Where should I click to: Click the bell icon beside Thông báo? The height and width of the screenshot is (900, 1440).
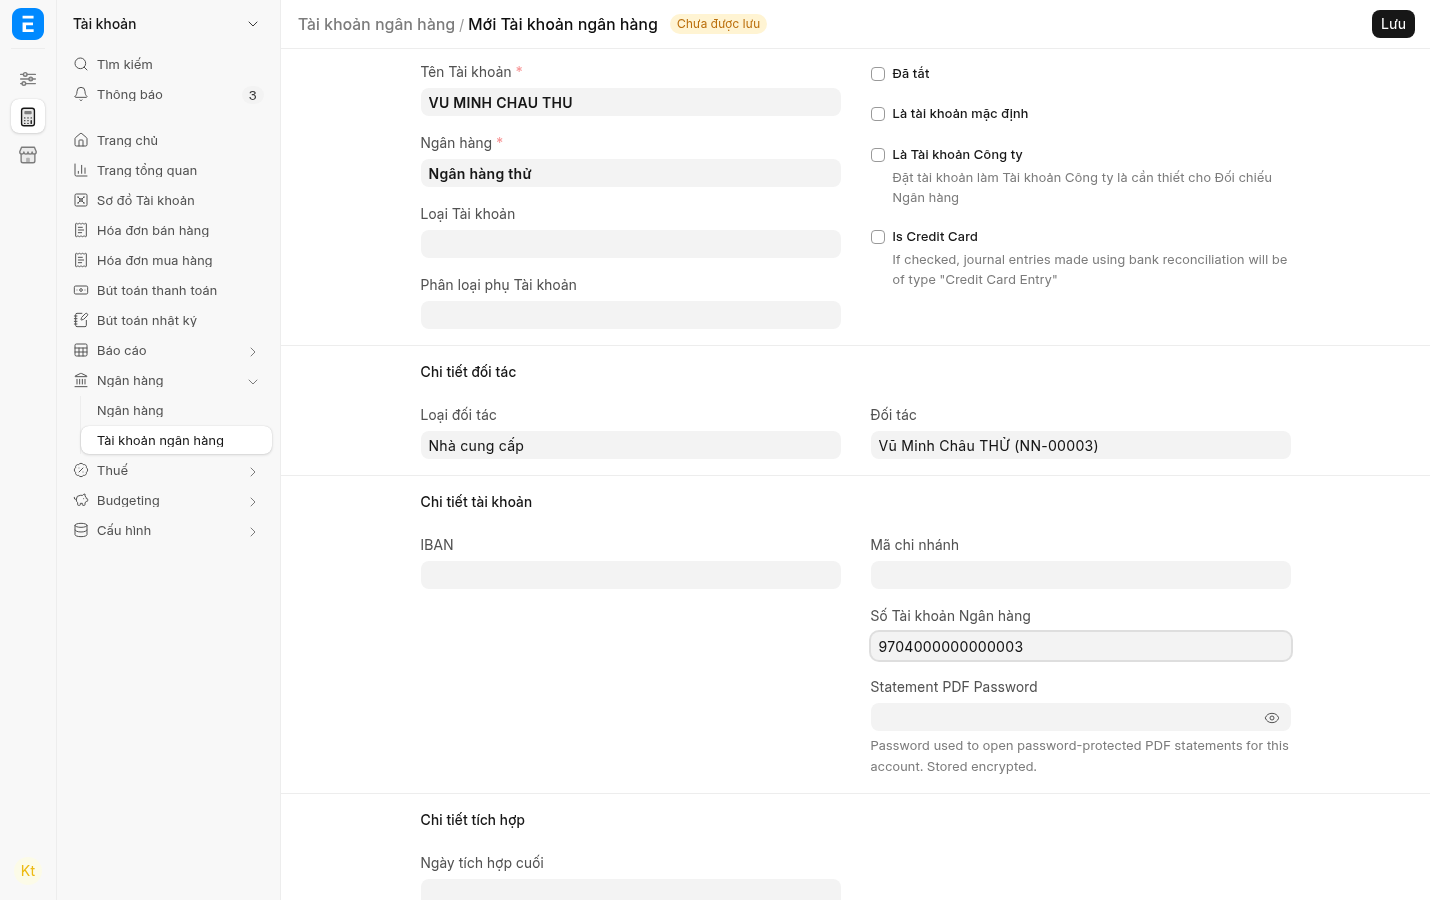click(x=81, y=94)
